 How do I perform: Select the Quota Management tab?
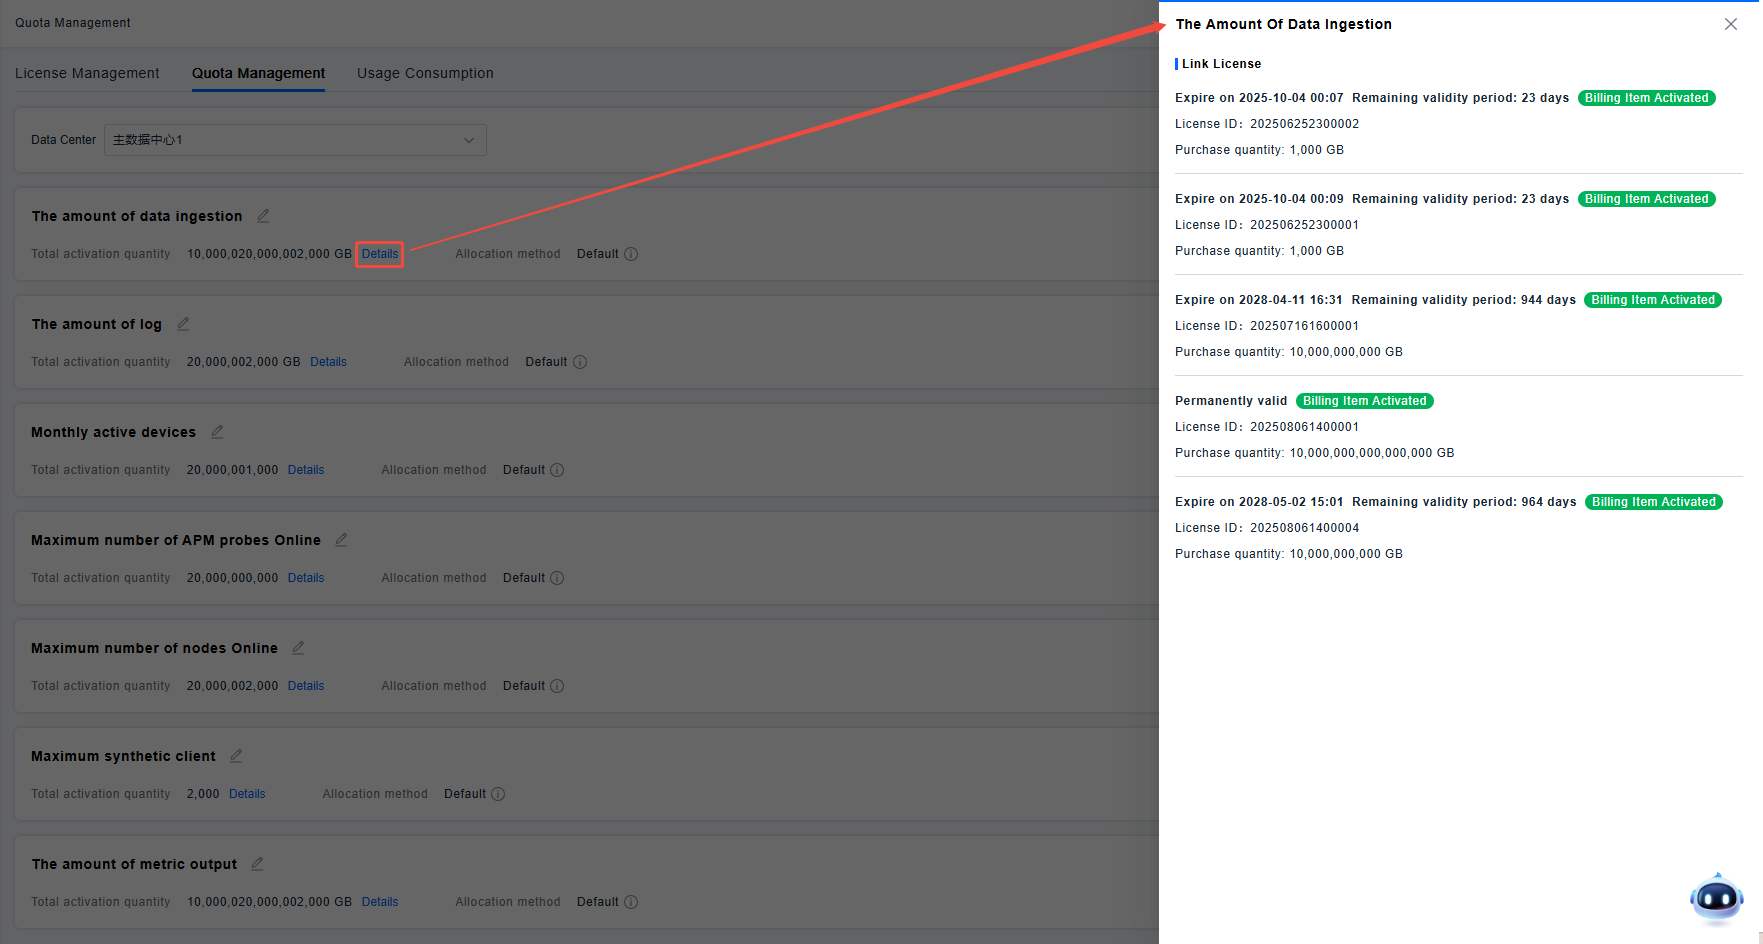[x=258, y=73]
